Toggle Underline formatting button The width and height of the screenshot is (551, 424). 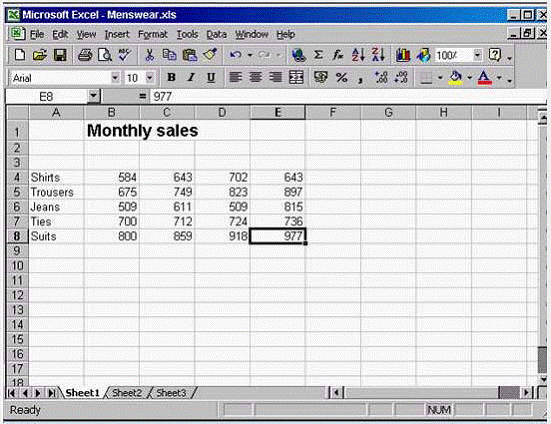tap(211, 77)
